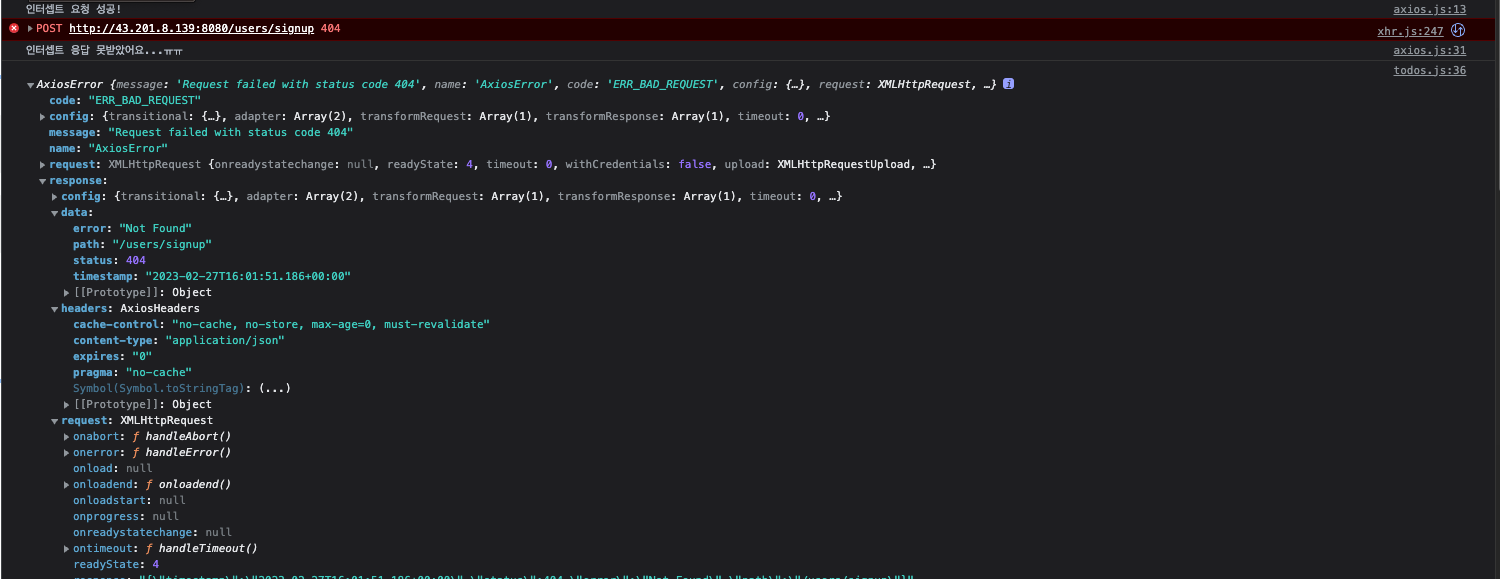Viewport: 1500px width, 579px height.
Task: Click the pragma "no-cache" line
Action: pyautogui.click(x=132, y=372)
